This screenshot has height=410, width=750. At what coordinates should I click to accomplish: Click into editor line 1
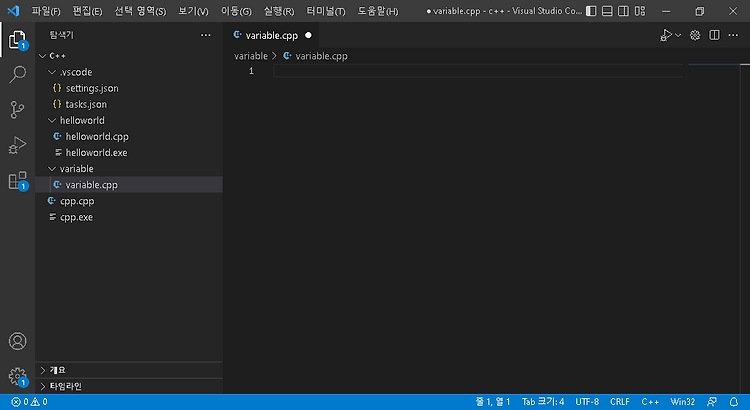tap(477, 71)
